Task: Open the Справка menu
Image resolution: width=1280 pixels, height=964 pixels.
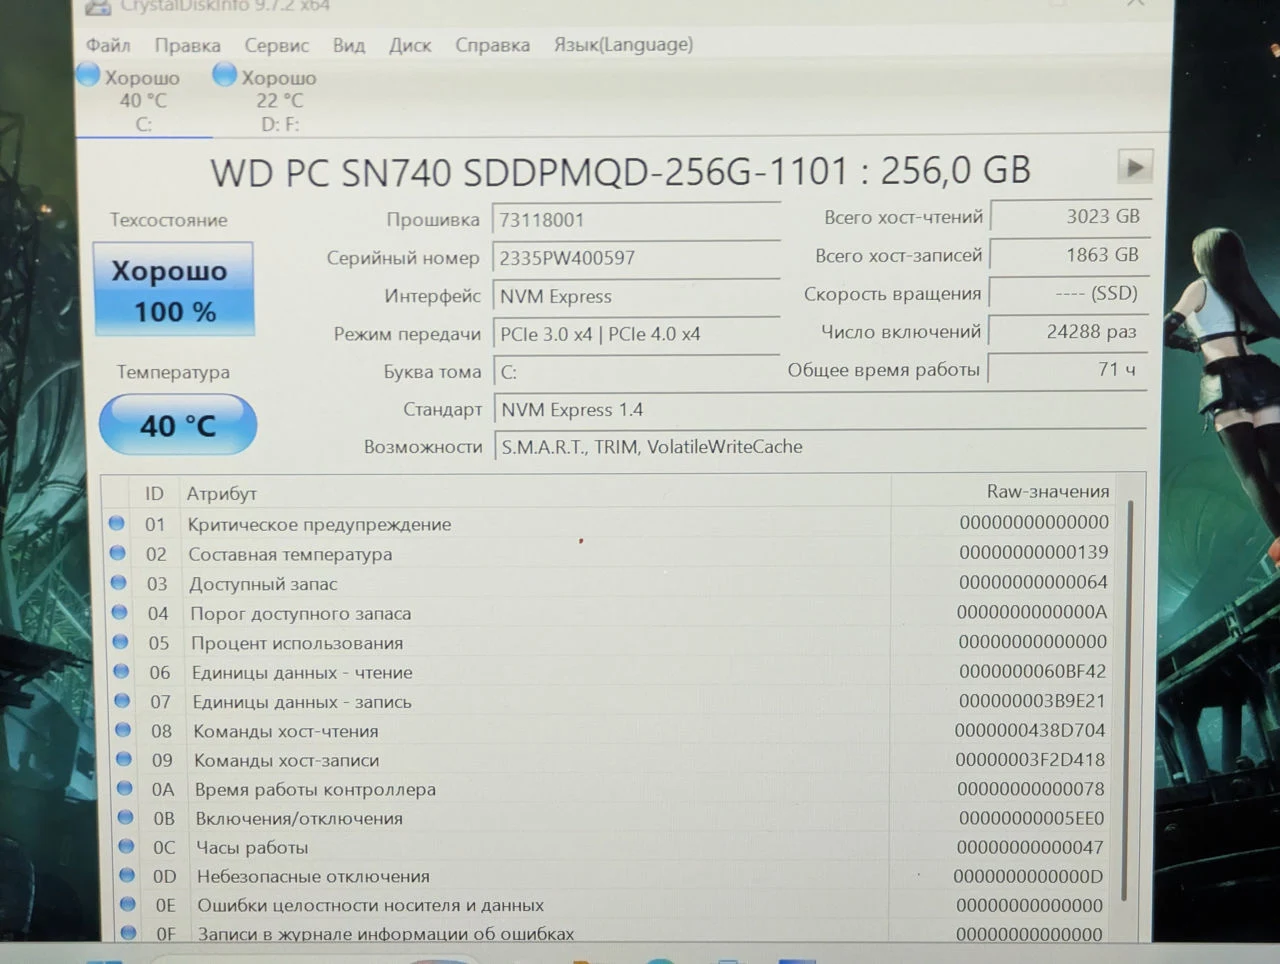Action: tap(493, 45)
